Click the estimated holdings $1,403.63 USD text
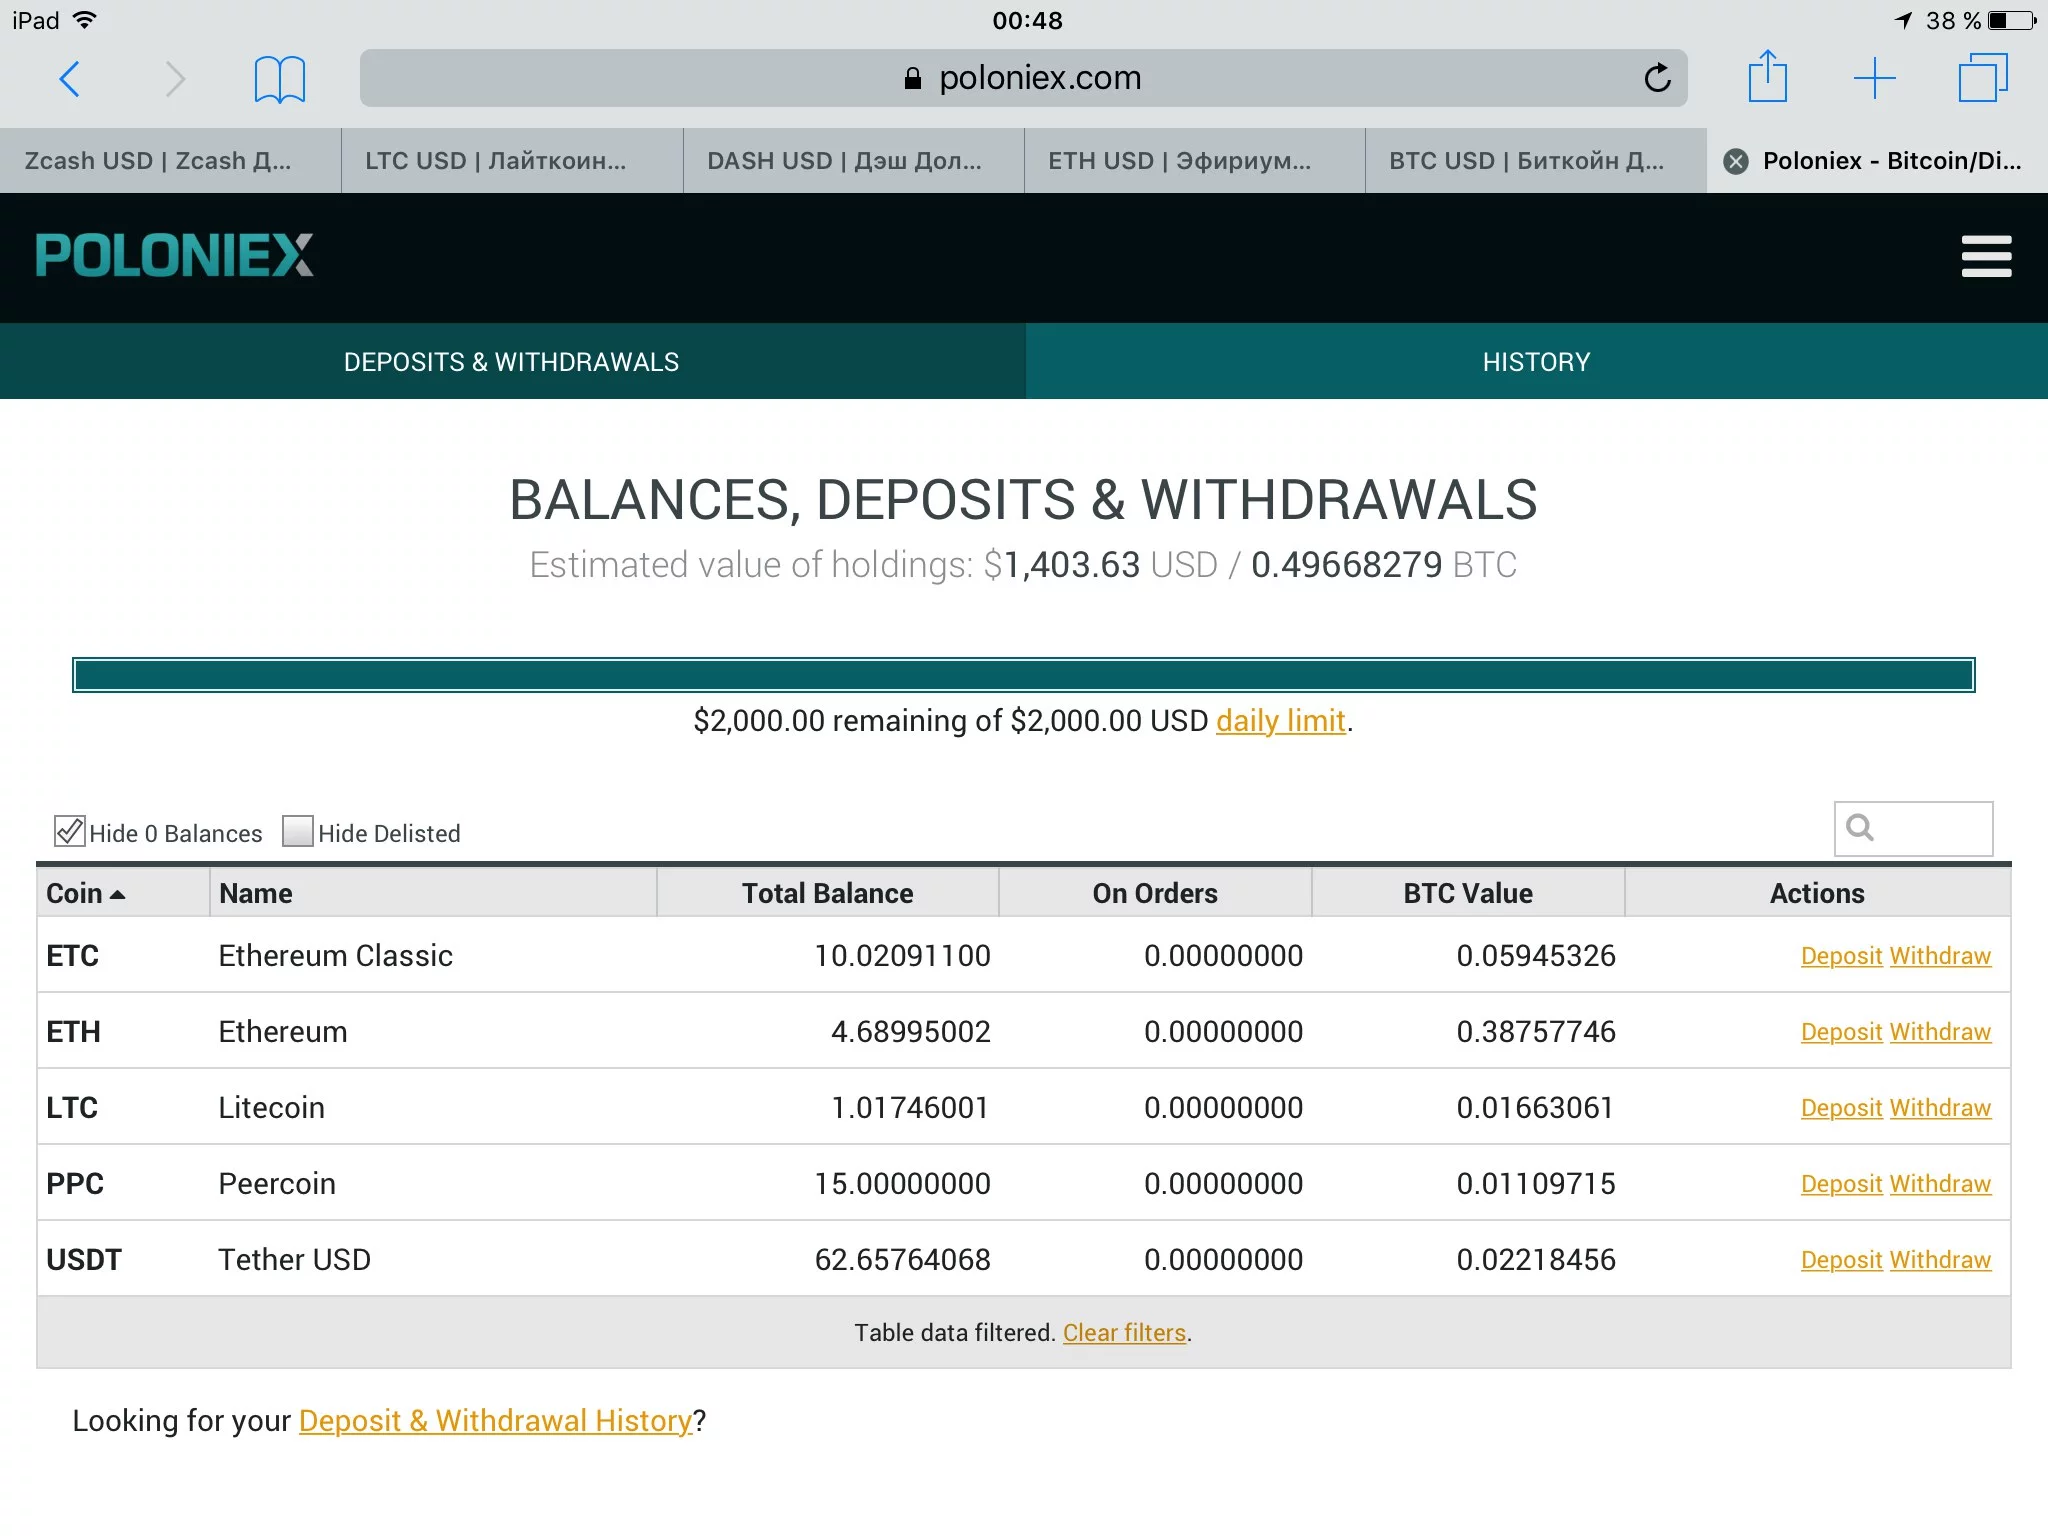Screen dimensions: 2048x1536 click(1100, 565)
